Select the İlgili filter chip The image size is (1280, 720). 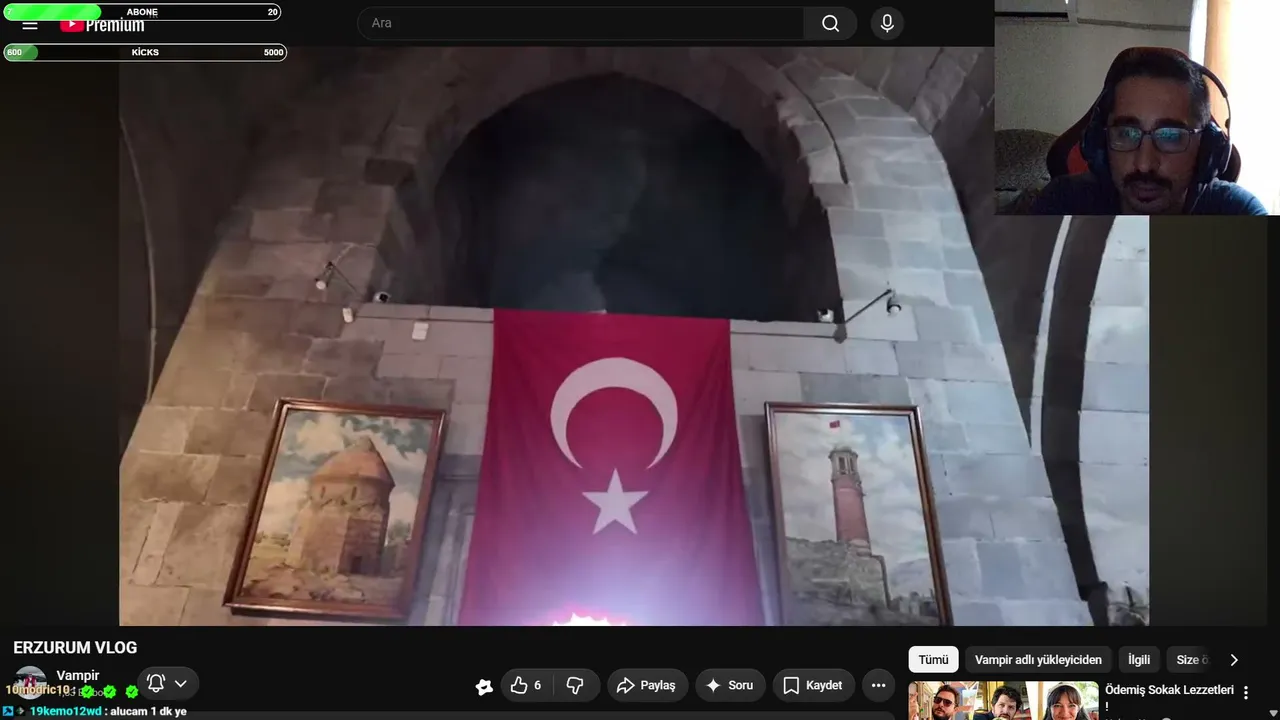coord(1139,660)
